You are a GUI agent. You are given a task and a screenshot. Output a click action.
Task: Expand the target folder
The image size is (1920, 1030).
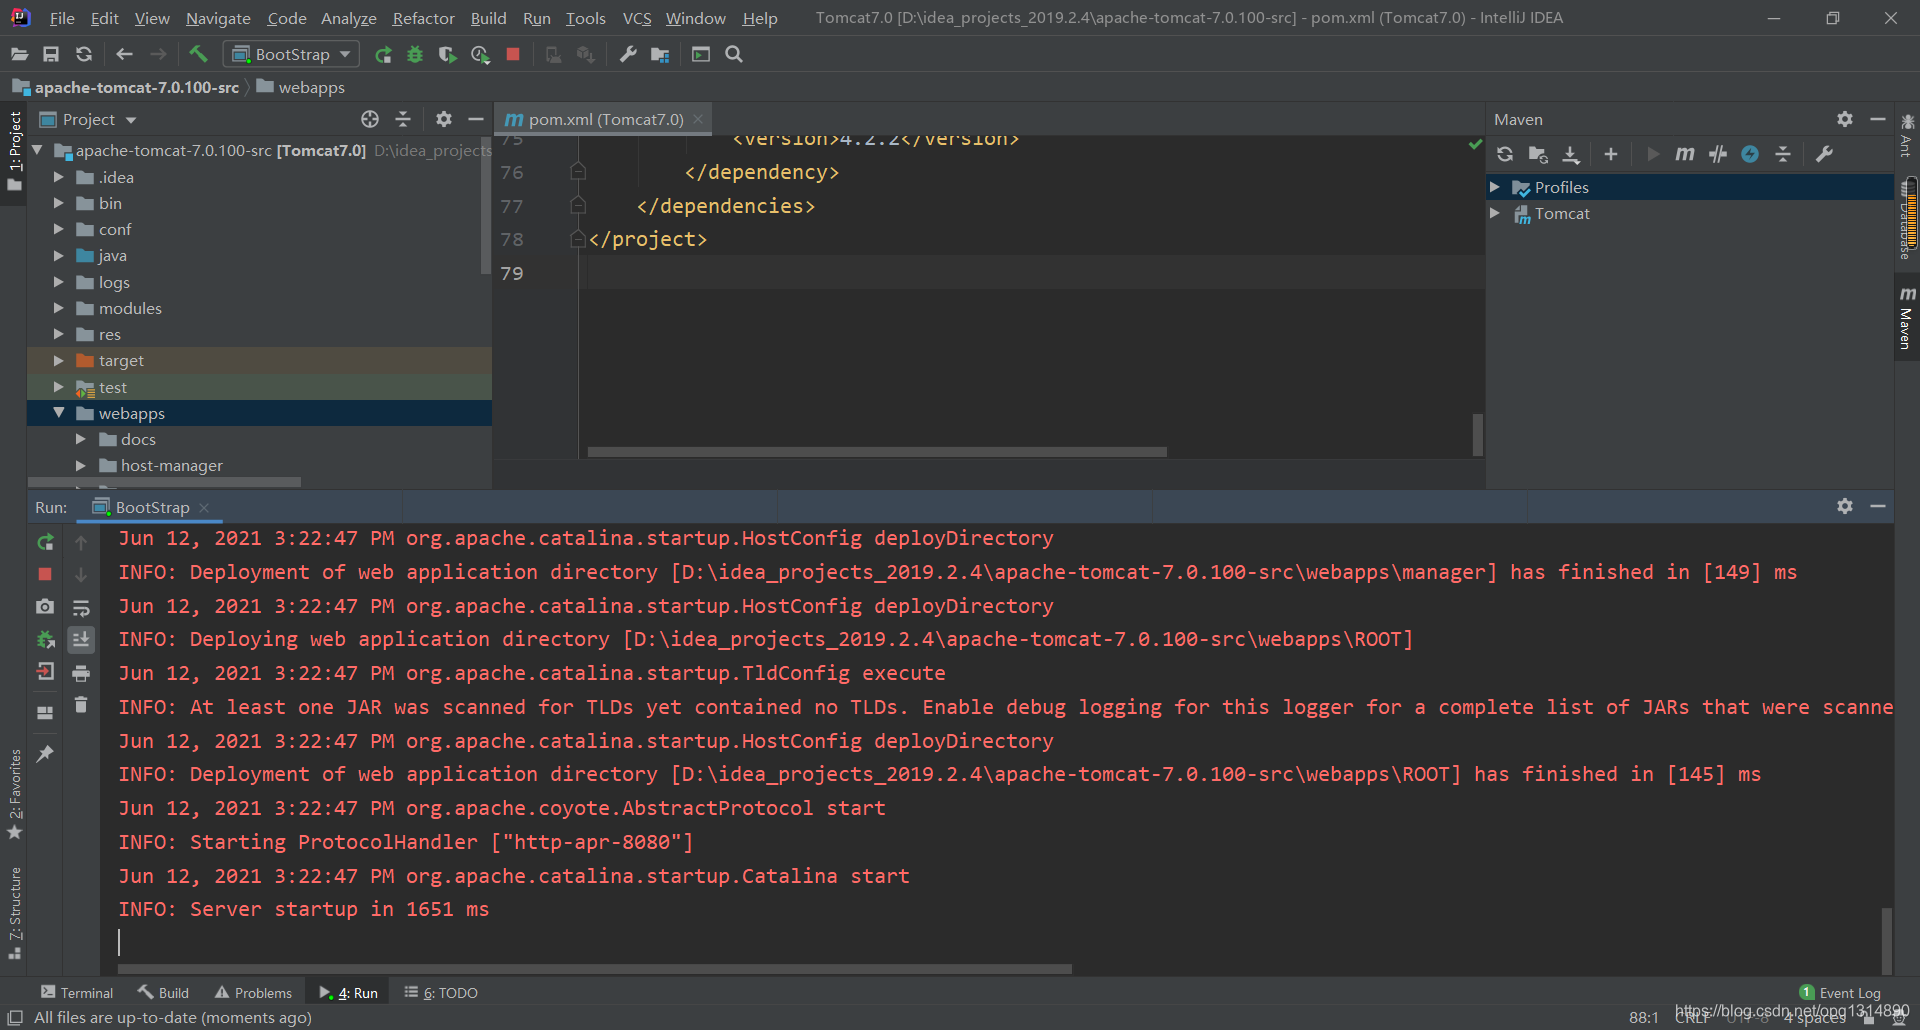coord(59,360)
